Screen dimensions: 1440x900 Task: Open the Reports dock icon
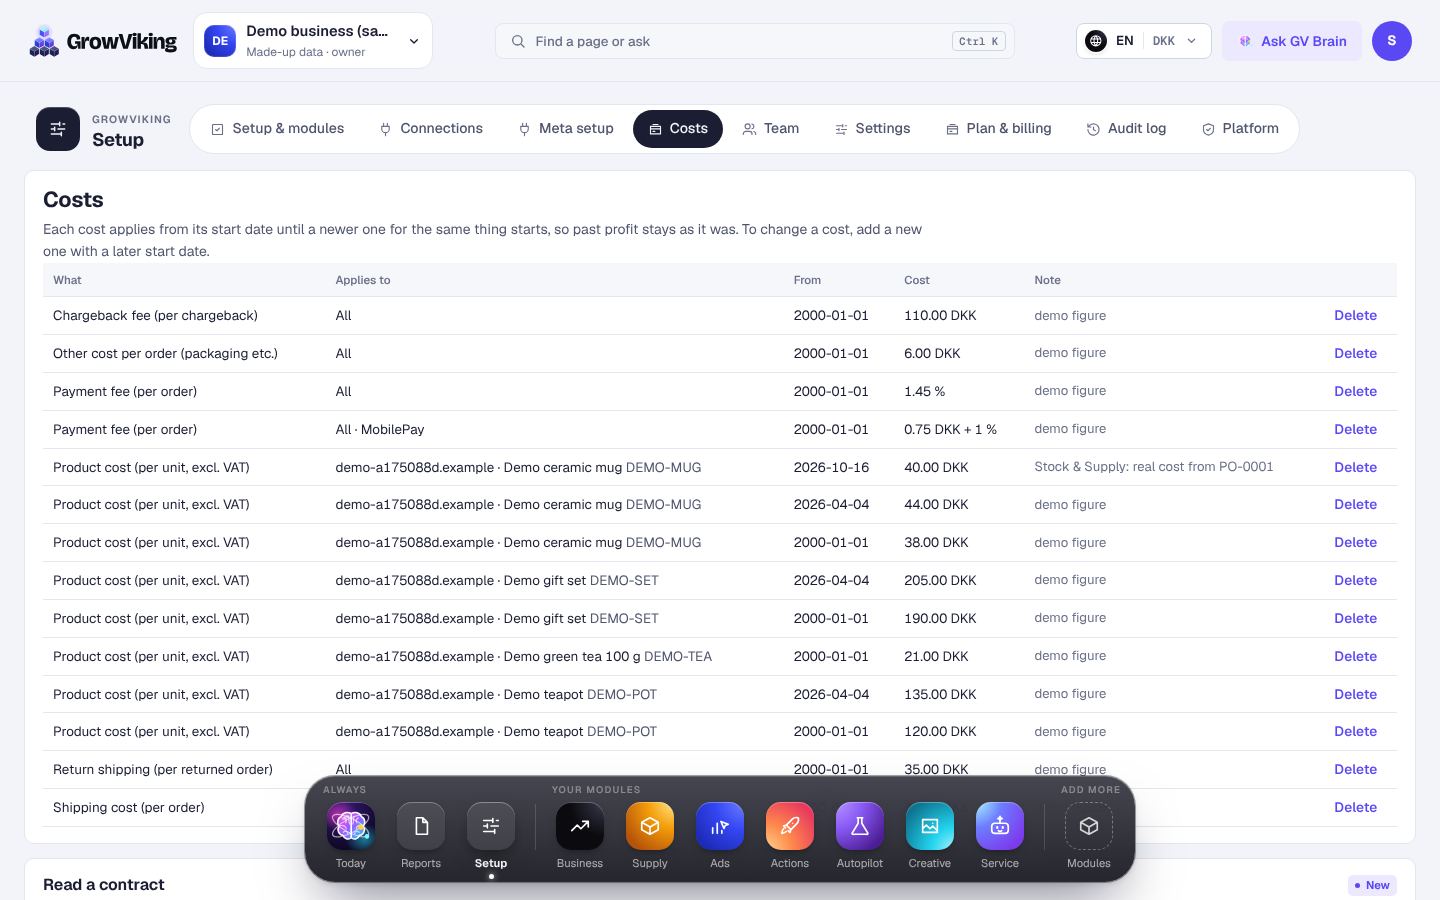tap(421, 826)
